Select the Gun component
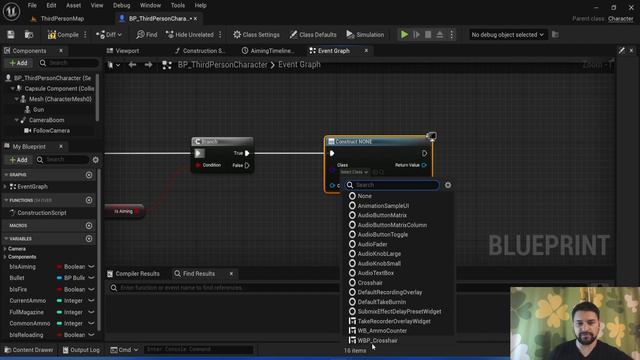Image resolution: width=640 pixels, height=360 pixels. point(38,109)
